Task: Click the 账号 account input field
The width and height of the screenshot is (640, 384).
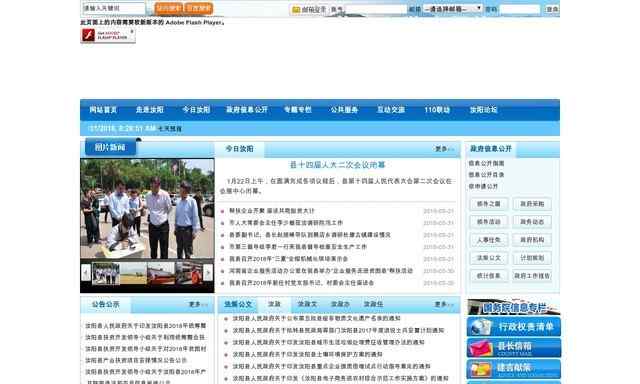Action: pos(376,9)
